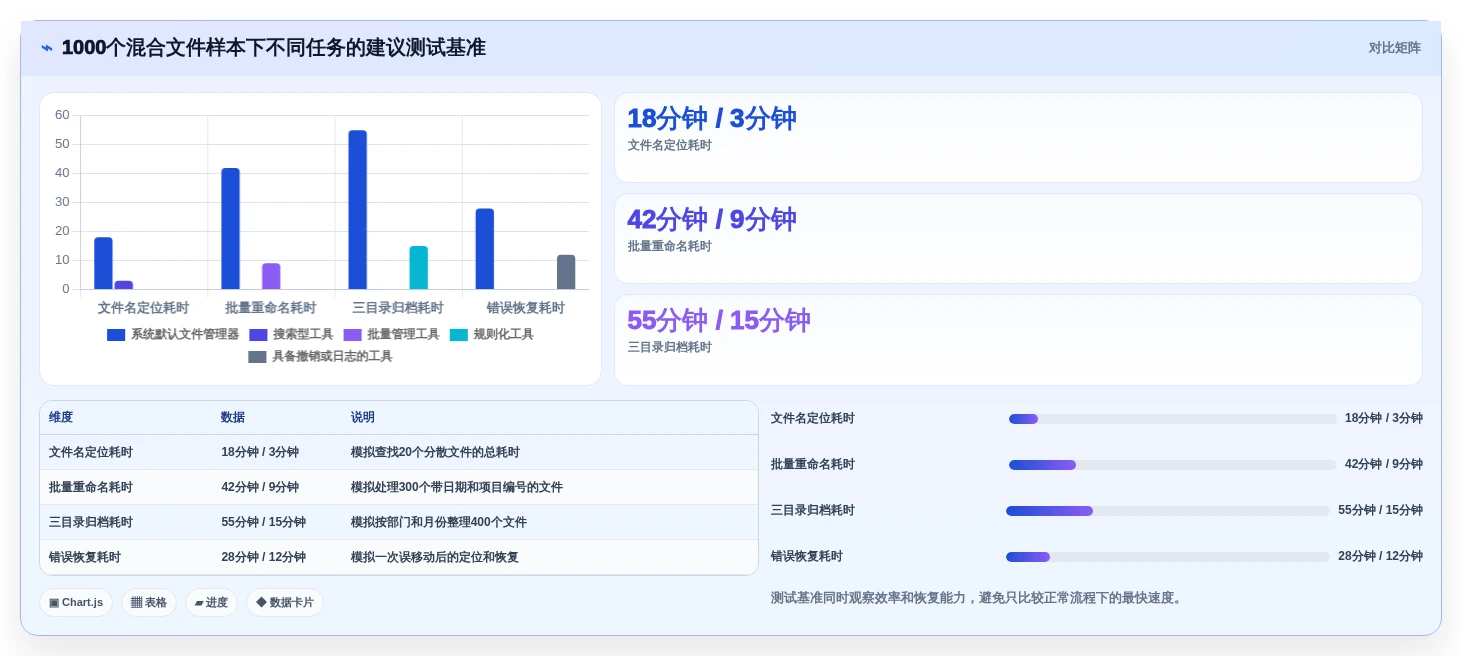Select the 批量重命名耗时 table row label
Viewport: 1462px width, 656px height.
pos(91,488)
